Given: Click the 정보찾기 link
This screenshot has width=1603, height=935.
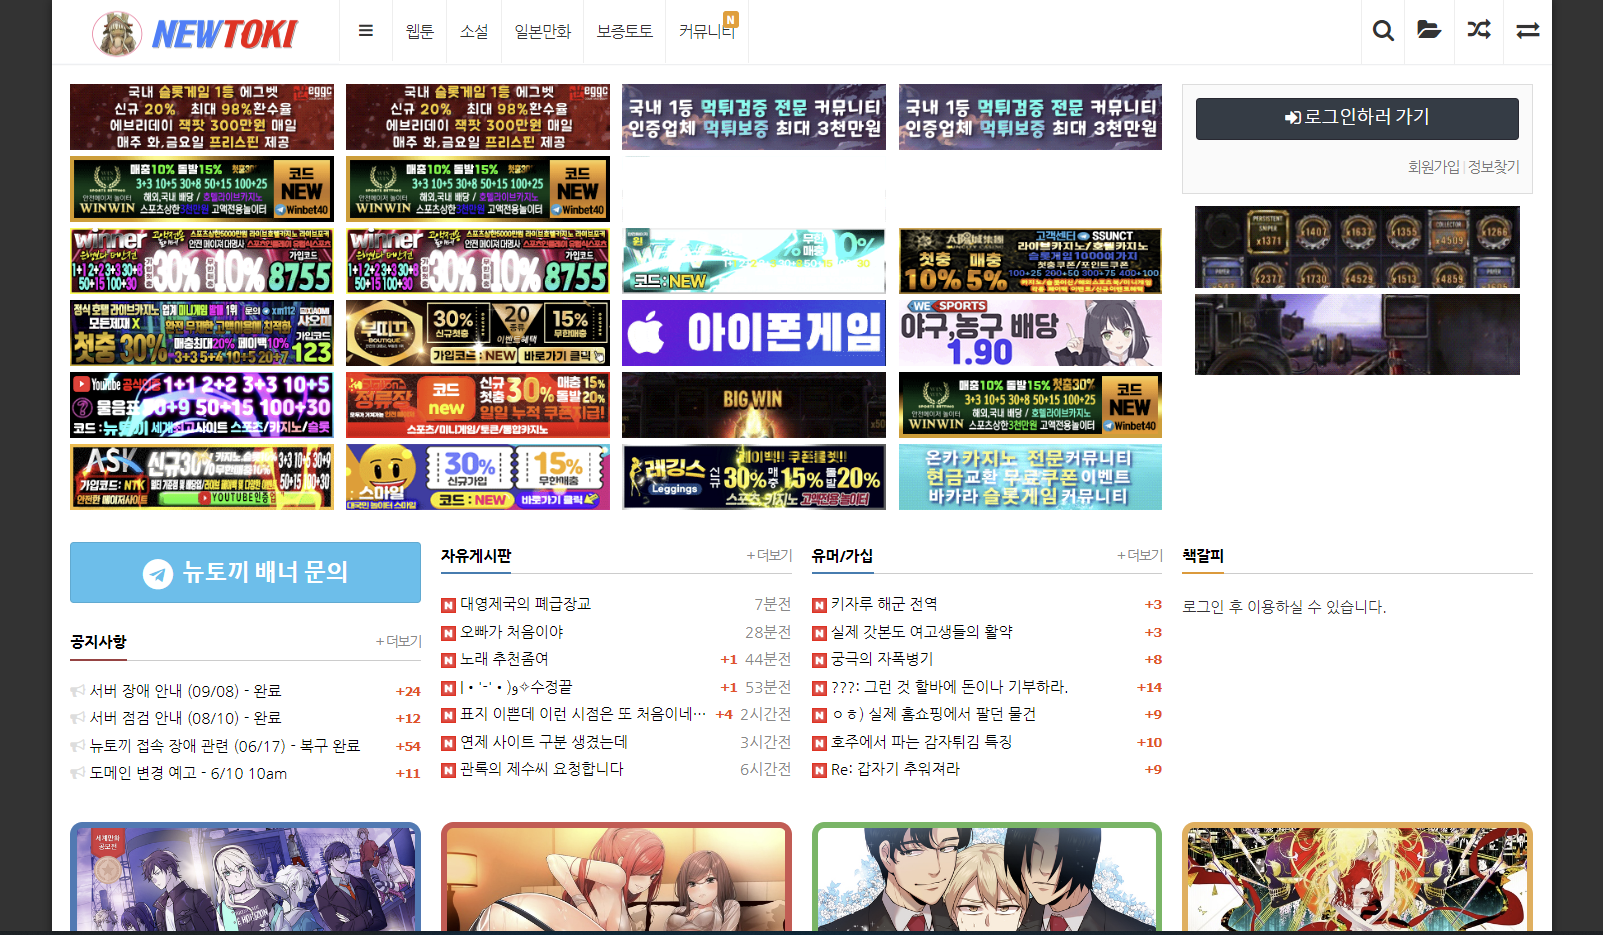Looking at the screenshot, I should pos(1494,167).
